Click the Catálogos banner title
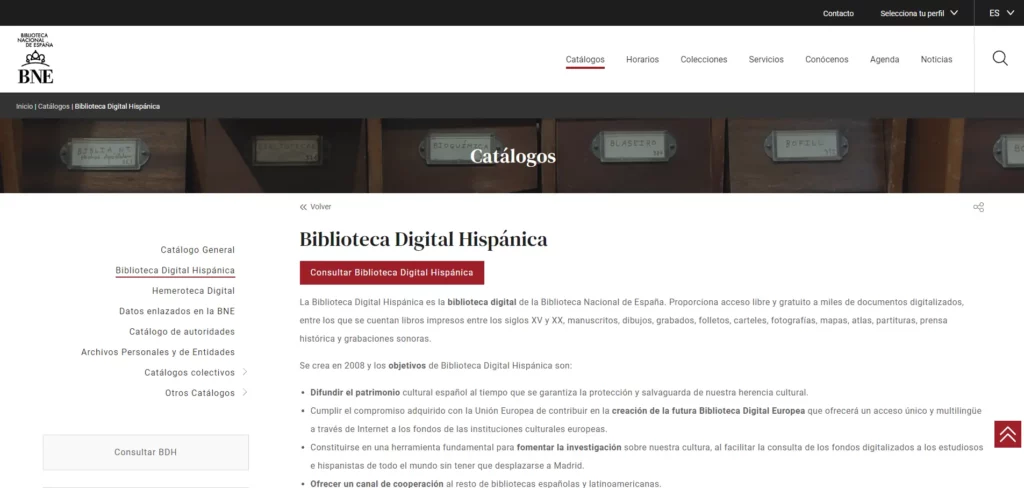1024x488 pixels. 513,156
